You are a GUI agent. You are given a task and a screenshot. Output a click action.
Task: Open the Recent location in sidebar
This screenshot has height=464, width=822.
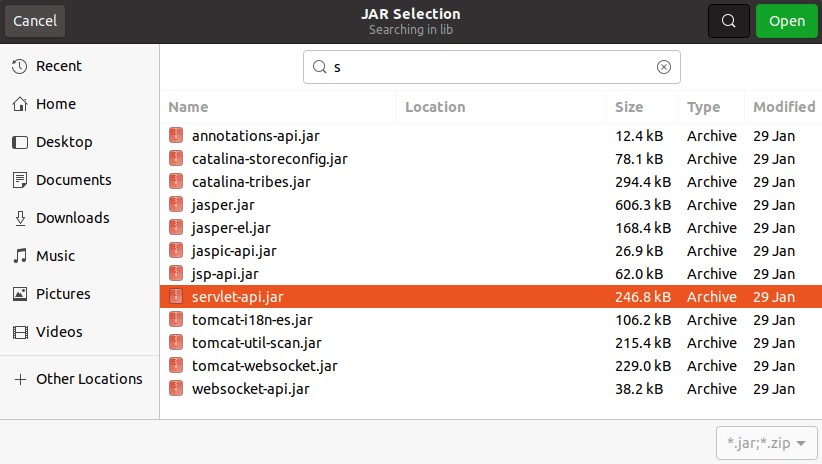tap(58, 66)
